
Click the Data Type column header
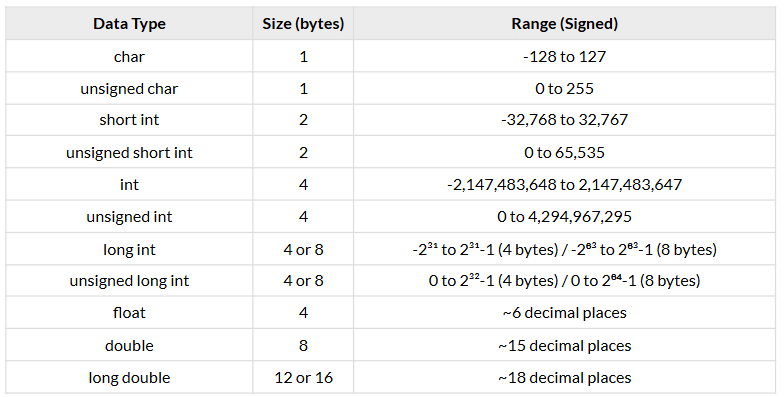[x=129, y=24]
